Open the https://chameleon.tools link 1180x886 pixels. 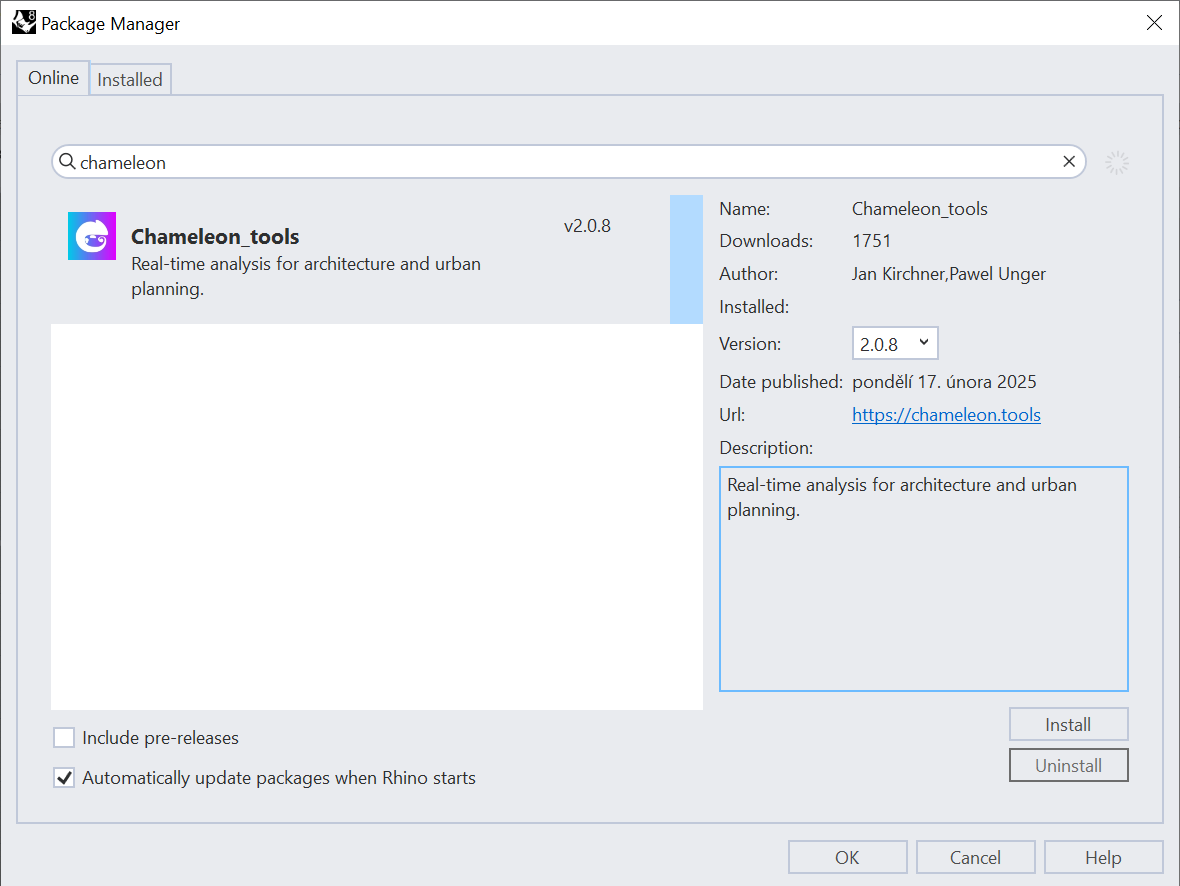tap(946, 415)
